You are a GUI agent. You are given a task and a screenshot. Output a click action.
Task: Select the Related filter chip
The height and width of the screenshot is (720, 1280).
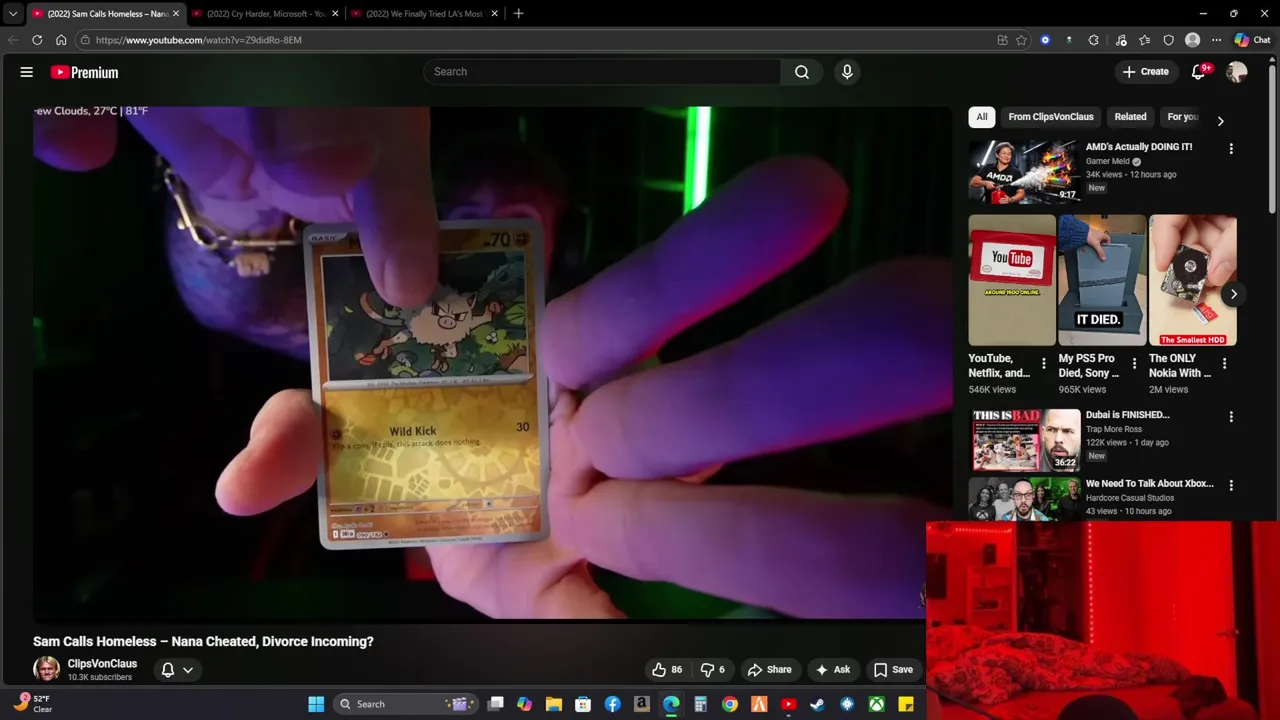pos(1130,117)
